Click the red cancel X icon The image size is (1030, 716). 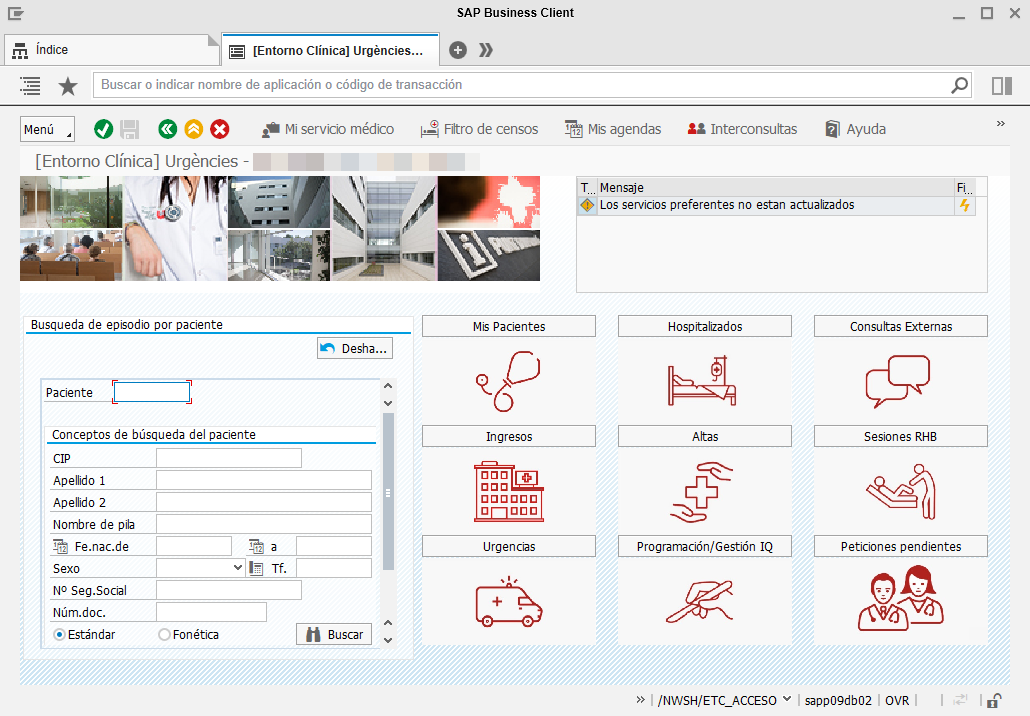pos(219,129)
